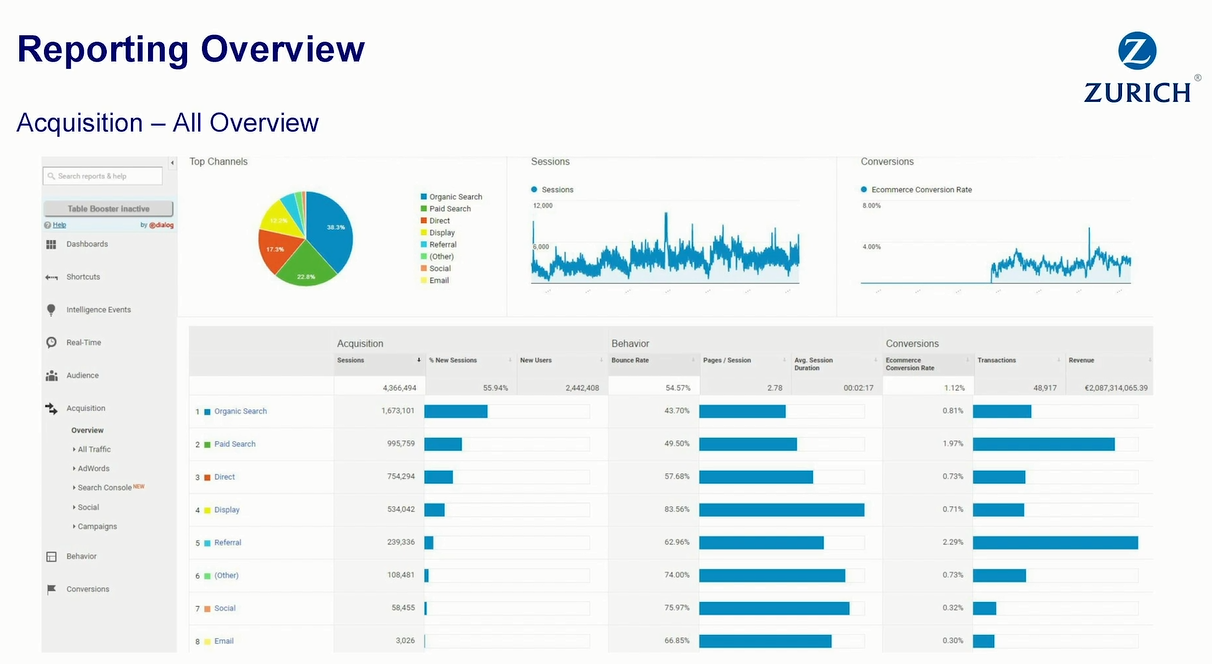This screenshot has height=664, width=1212.
Task: Click the Search reports & help field
Action: click(x=103, y=176)
